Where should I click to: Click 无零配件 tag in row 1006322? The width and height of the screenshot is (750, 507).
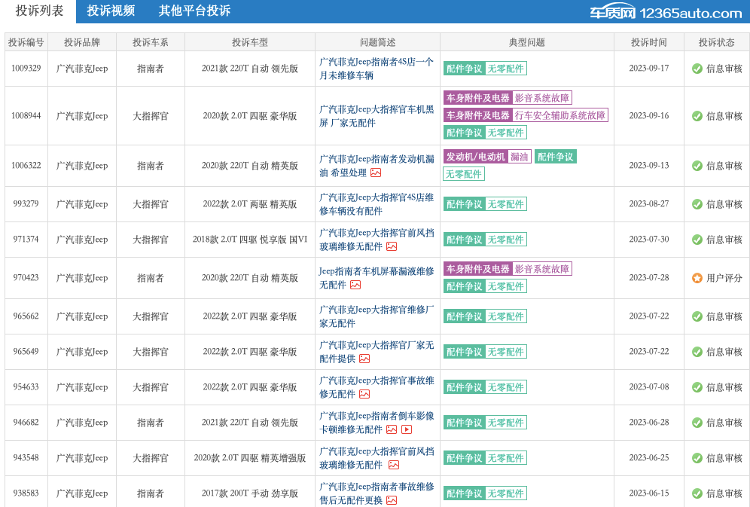tap(463, 174)
